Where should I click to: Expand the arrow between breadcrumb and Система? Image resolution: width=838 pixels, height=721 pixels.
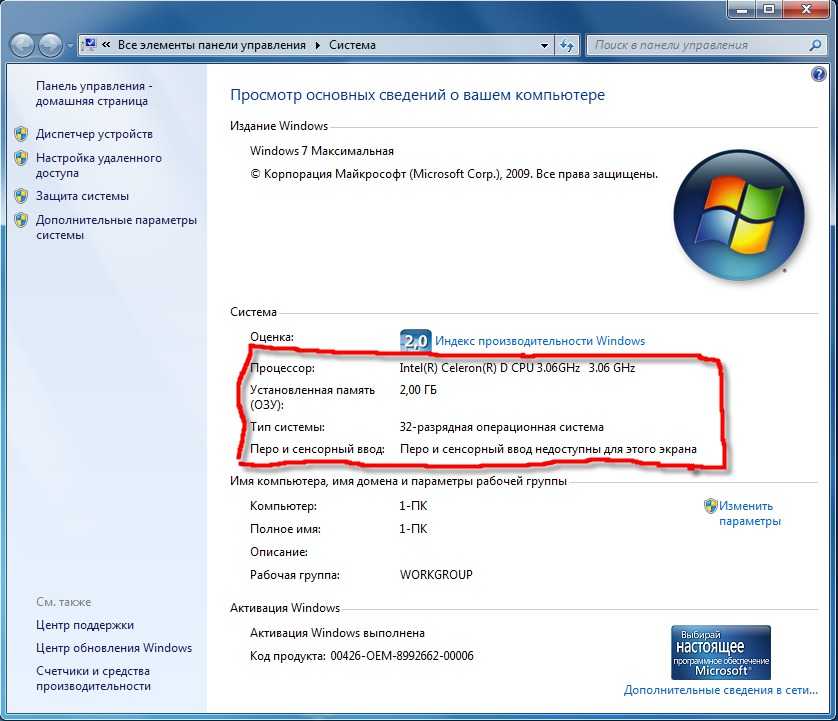coord(317,45)
